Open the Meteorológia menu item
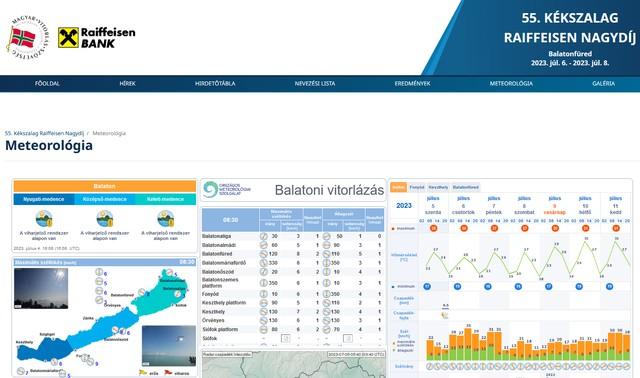The image size is (640, 378). (511, 83)
